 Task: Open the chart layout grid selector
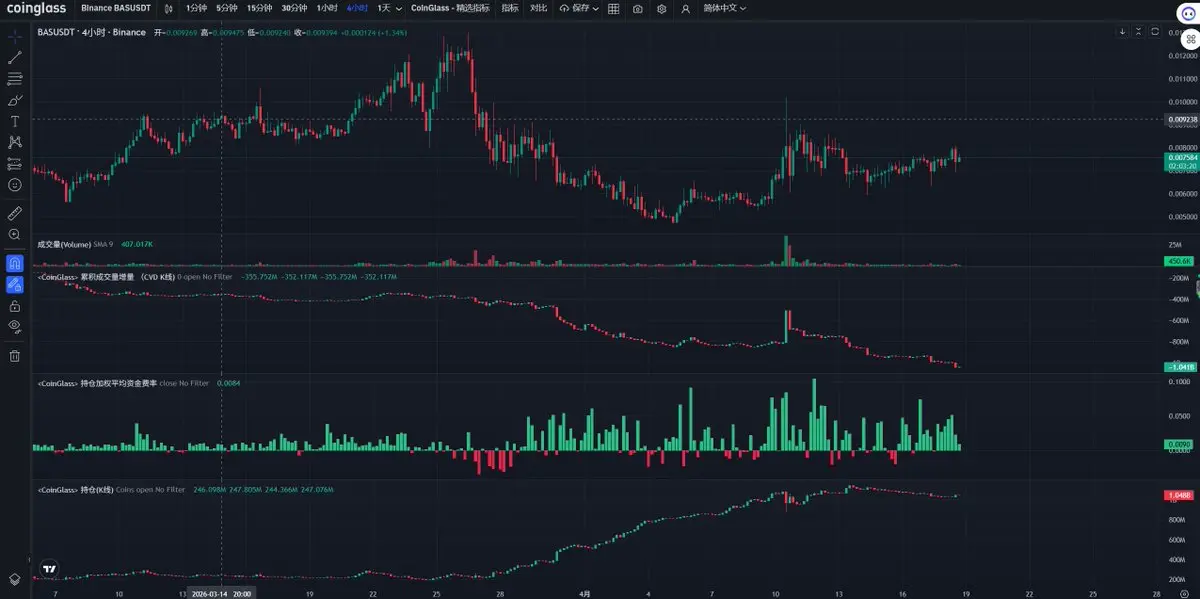coord(614,8)
